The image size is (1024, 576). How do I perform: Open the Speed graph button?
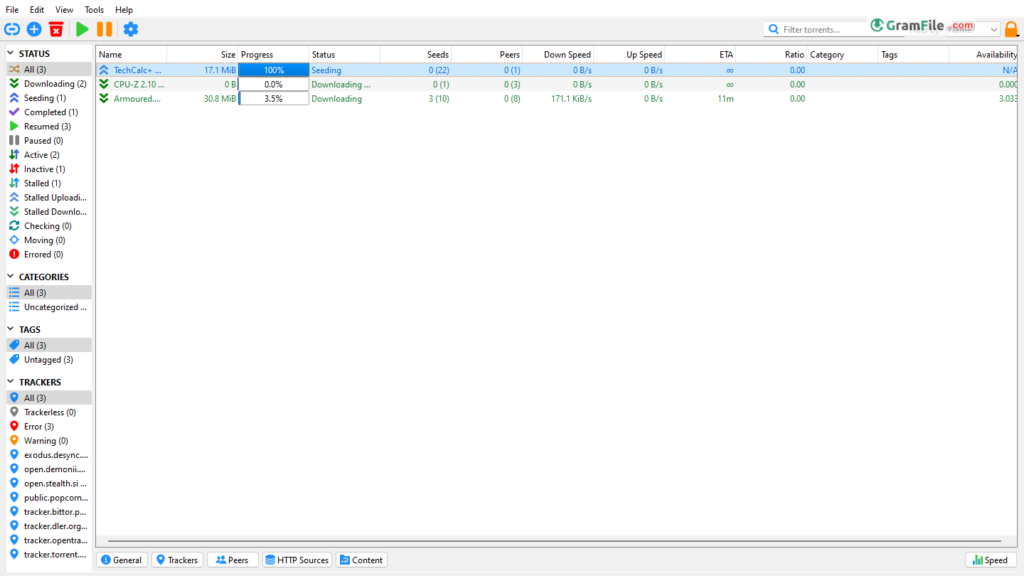(990, 560)
